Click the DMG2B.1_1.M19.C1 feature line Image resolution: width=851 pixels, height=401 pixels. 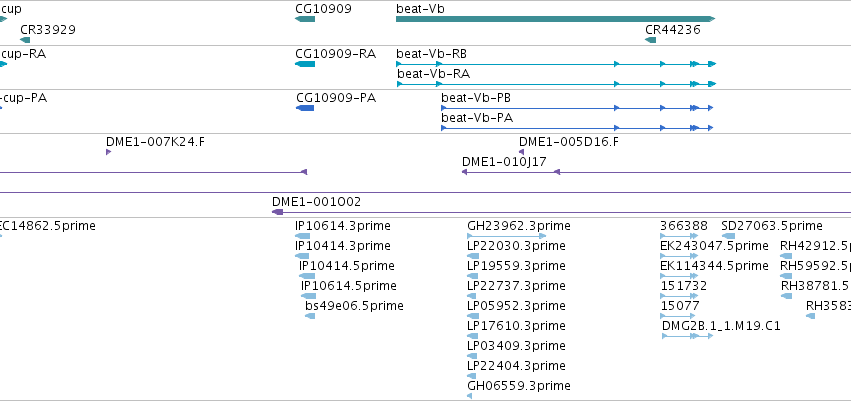tap(687, 336)
